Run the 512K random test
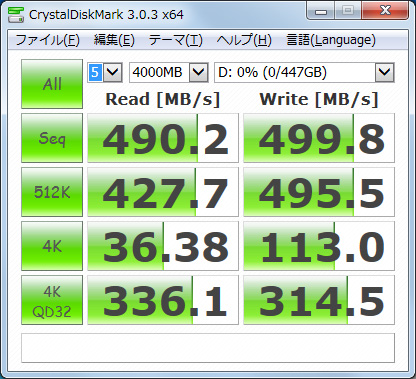 tap(52, 192)
